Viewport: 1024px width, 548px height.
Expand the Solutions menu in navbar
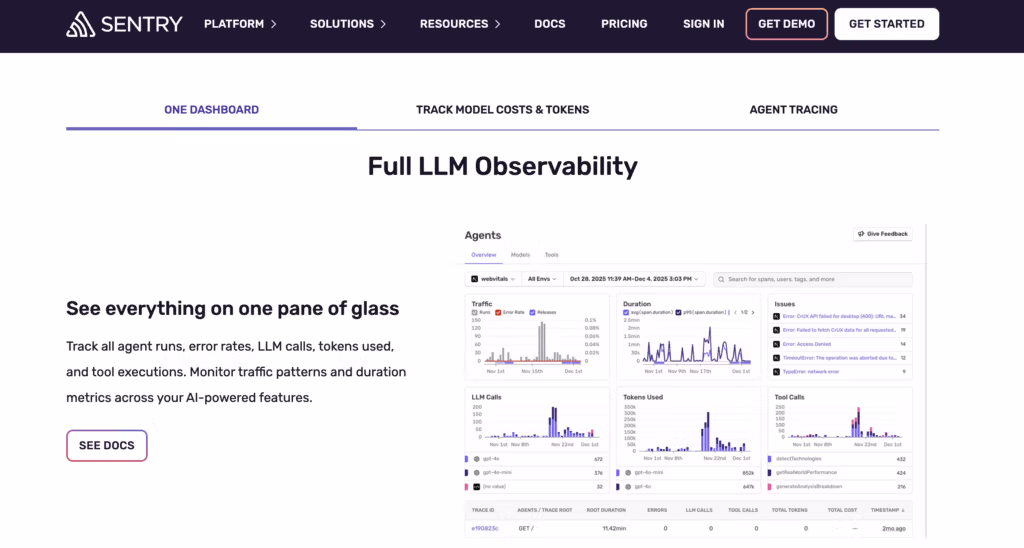pyautogui.click(x=348, y=24)
